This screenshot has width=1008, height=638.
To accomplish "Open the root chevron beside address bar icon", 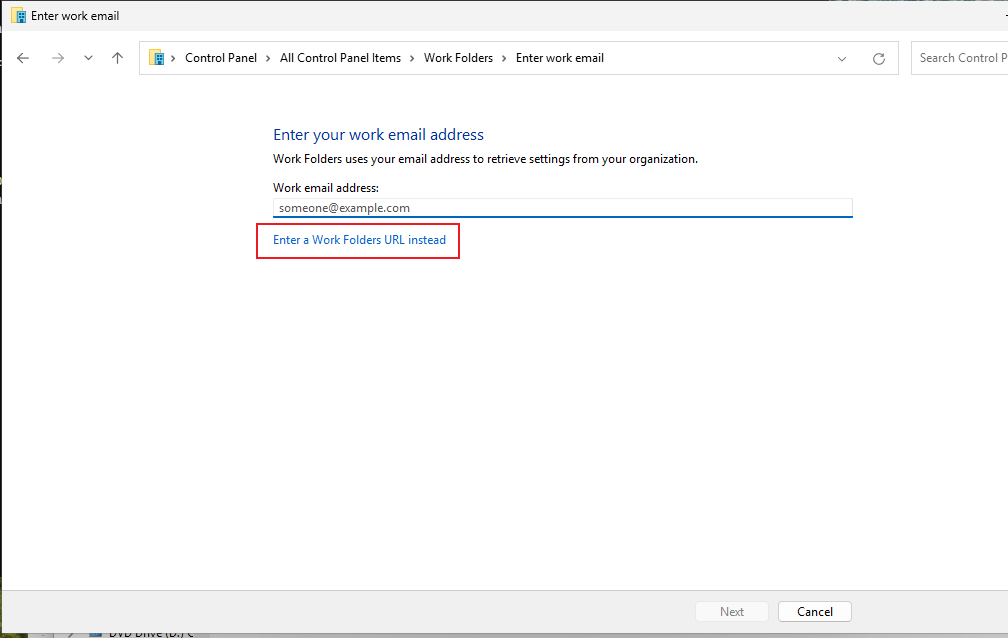I will pos(173,59).
